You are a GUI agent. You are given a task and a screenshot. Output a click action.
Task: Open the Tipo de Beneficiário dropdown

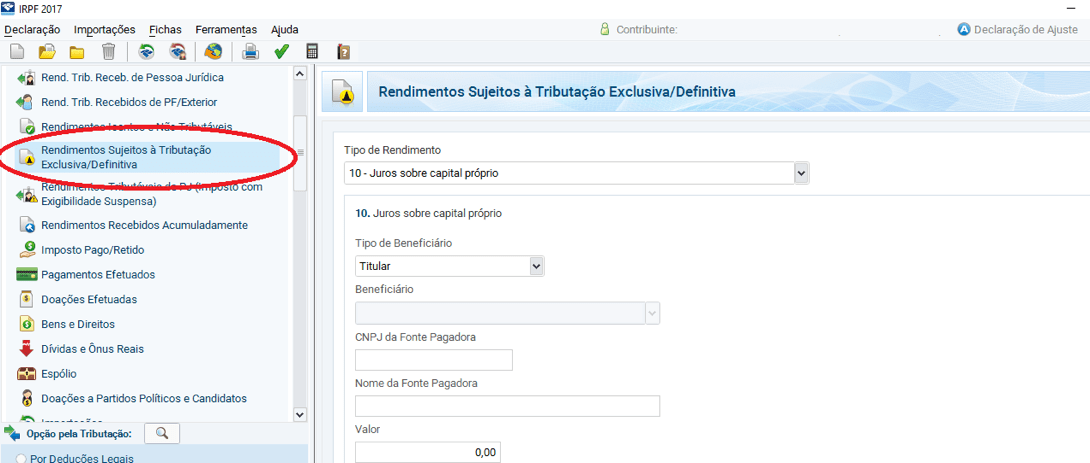[x=536, y=266]
